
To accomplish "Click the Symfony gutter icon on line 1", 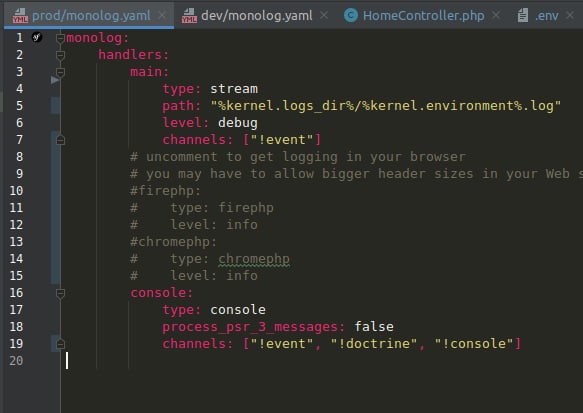I will [x=37, y=37].
